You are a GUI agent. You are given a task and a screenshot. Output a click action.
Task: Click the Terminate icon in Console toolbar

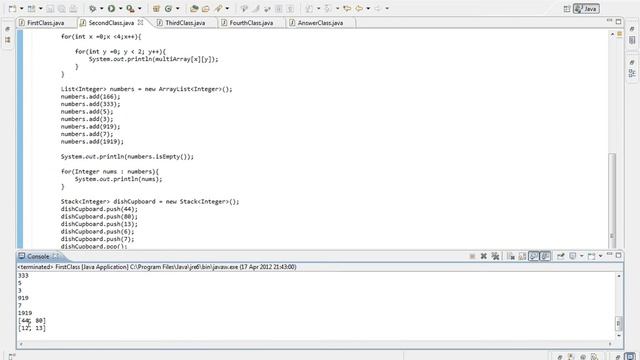click(x=472, y=256)
